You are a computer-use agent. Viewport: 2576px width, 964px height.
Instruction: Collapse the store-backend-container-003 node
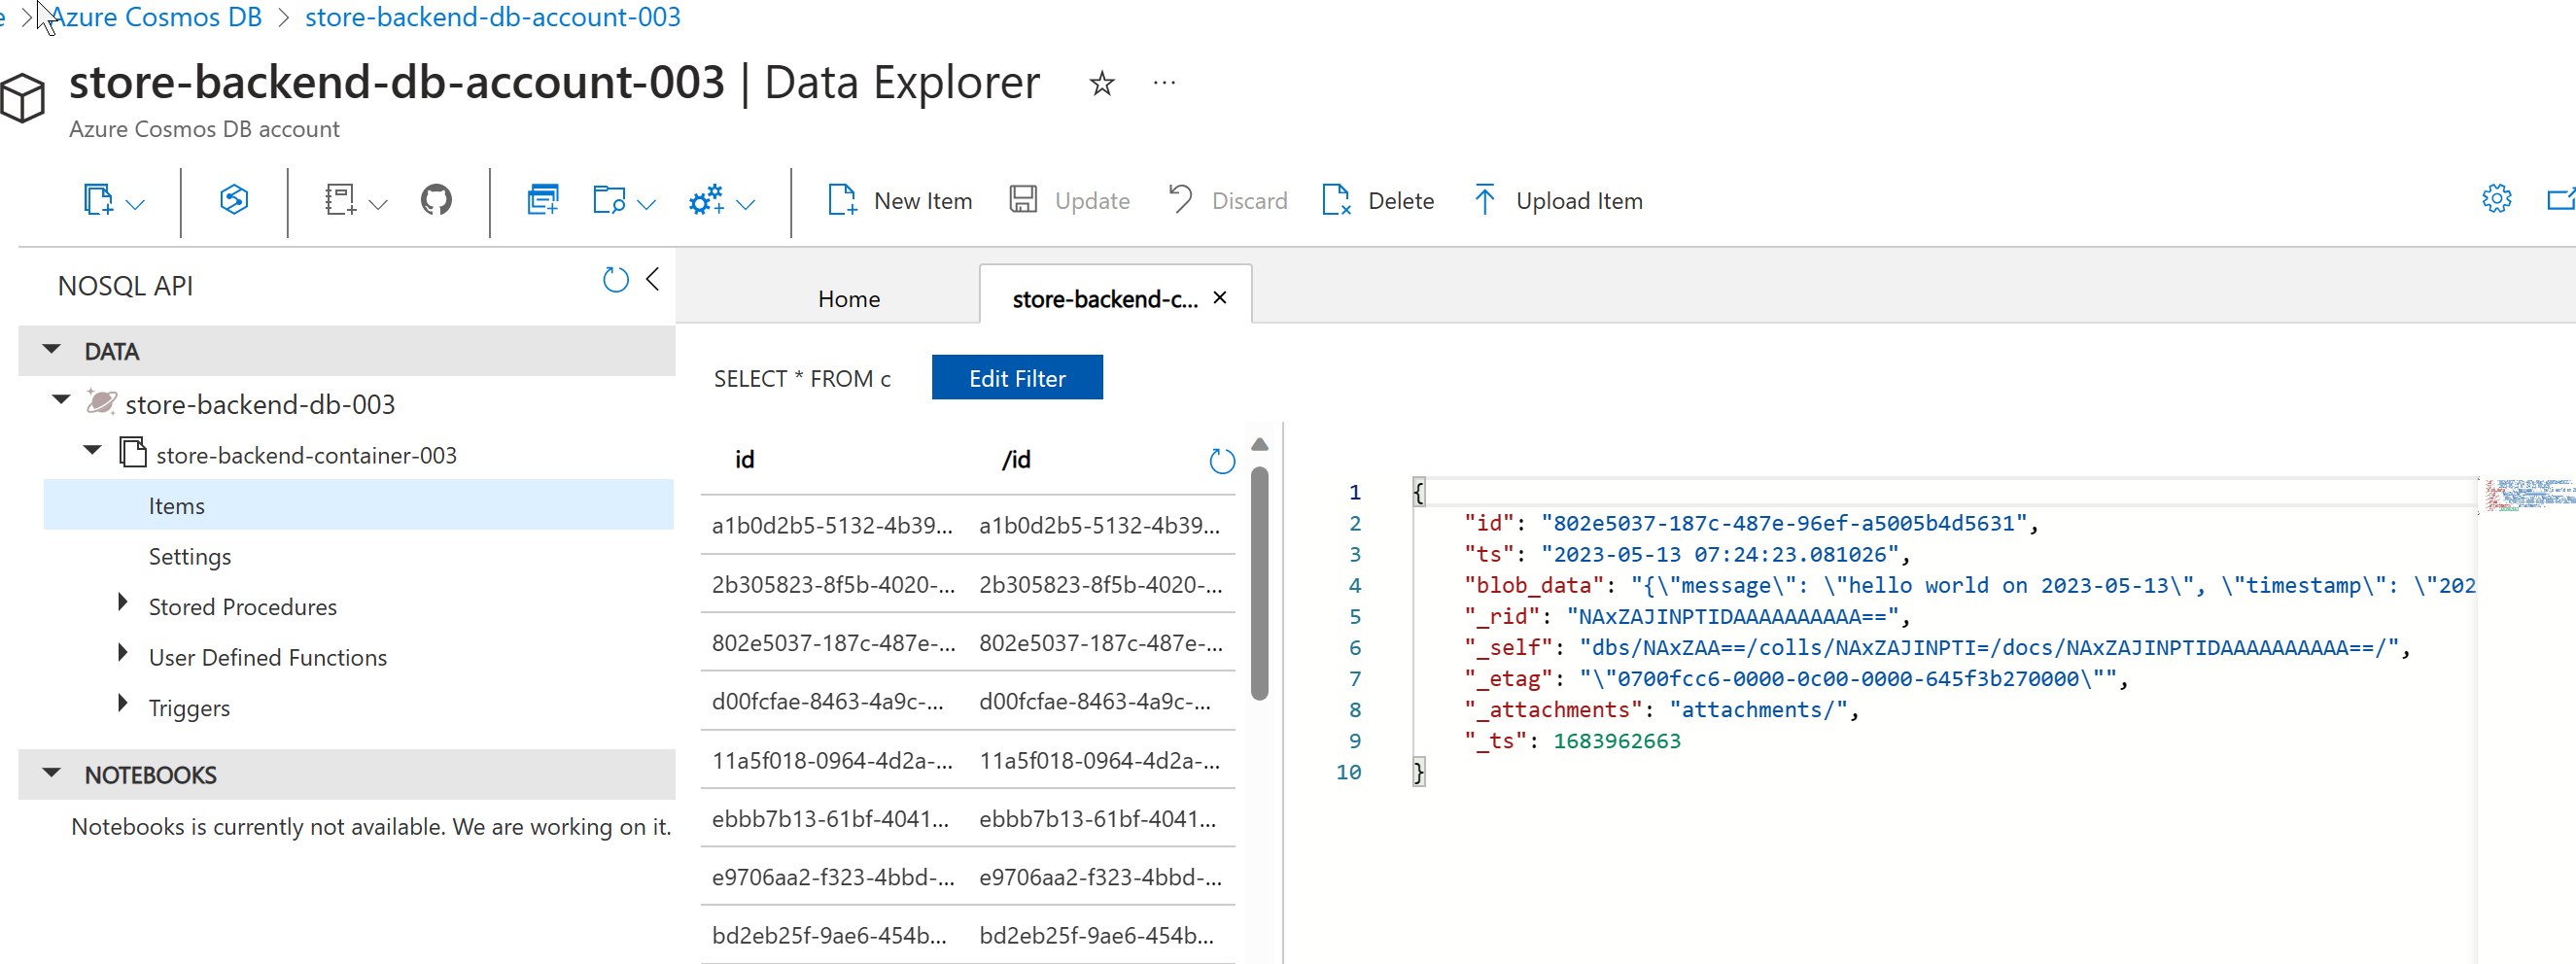[92, 450]
